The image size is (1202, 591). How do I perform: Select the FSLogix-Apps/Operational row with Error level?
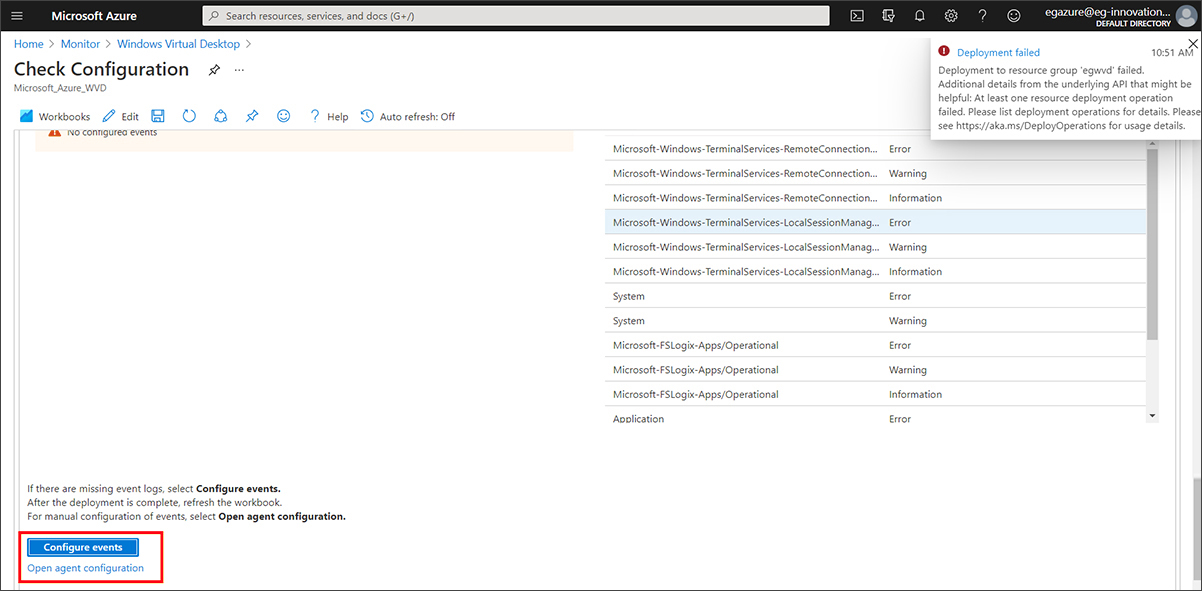(876, 345)
